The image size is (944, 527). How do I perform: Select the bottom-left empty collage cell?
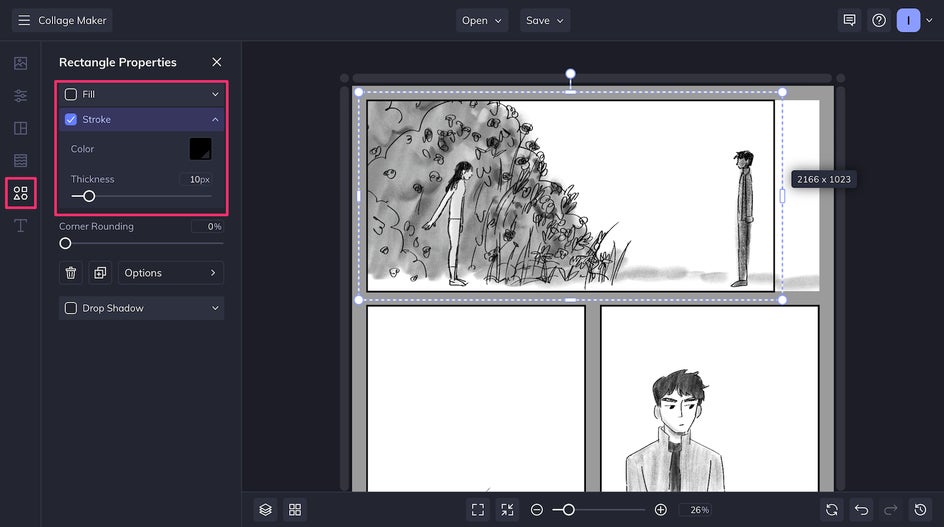476,399
